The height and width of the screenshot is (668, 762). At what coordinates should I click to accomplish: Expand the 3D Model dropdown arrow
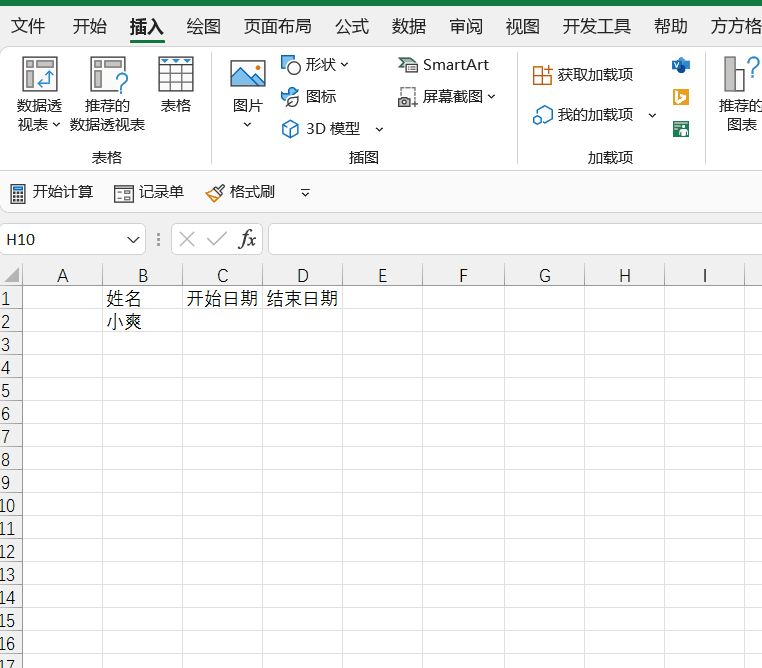[x=380, y=129]
